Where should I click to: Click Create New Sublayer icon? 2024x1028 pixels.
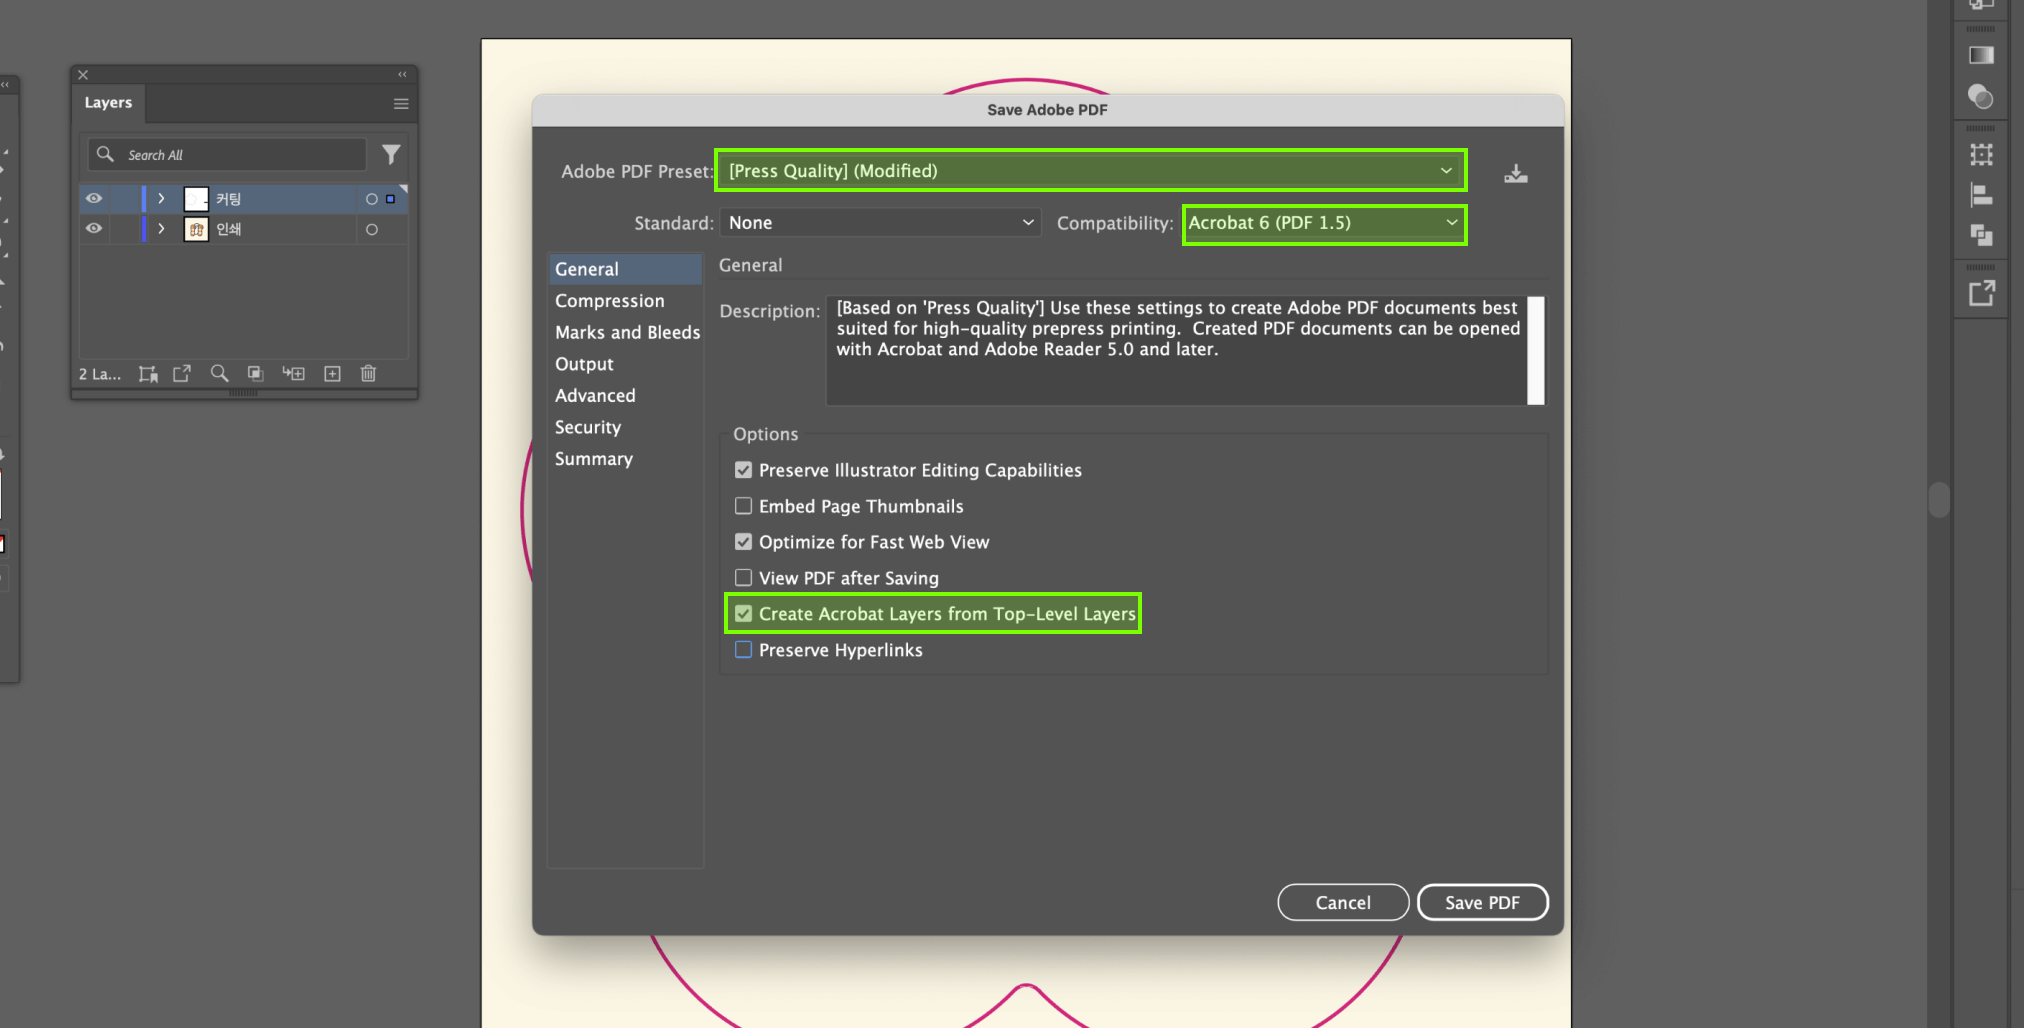tap(293, 373)
